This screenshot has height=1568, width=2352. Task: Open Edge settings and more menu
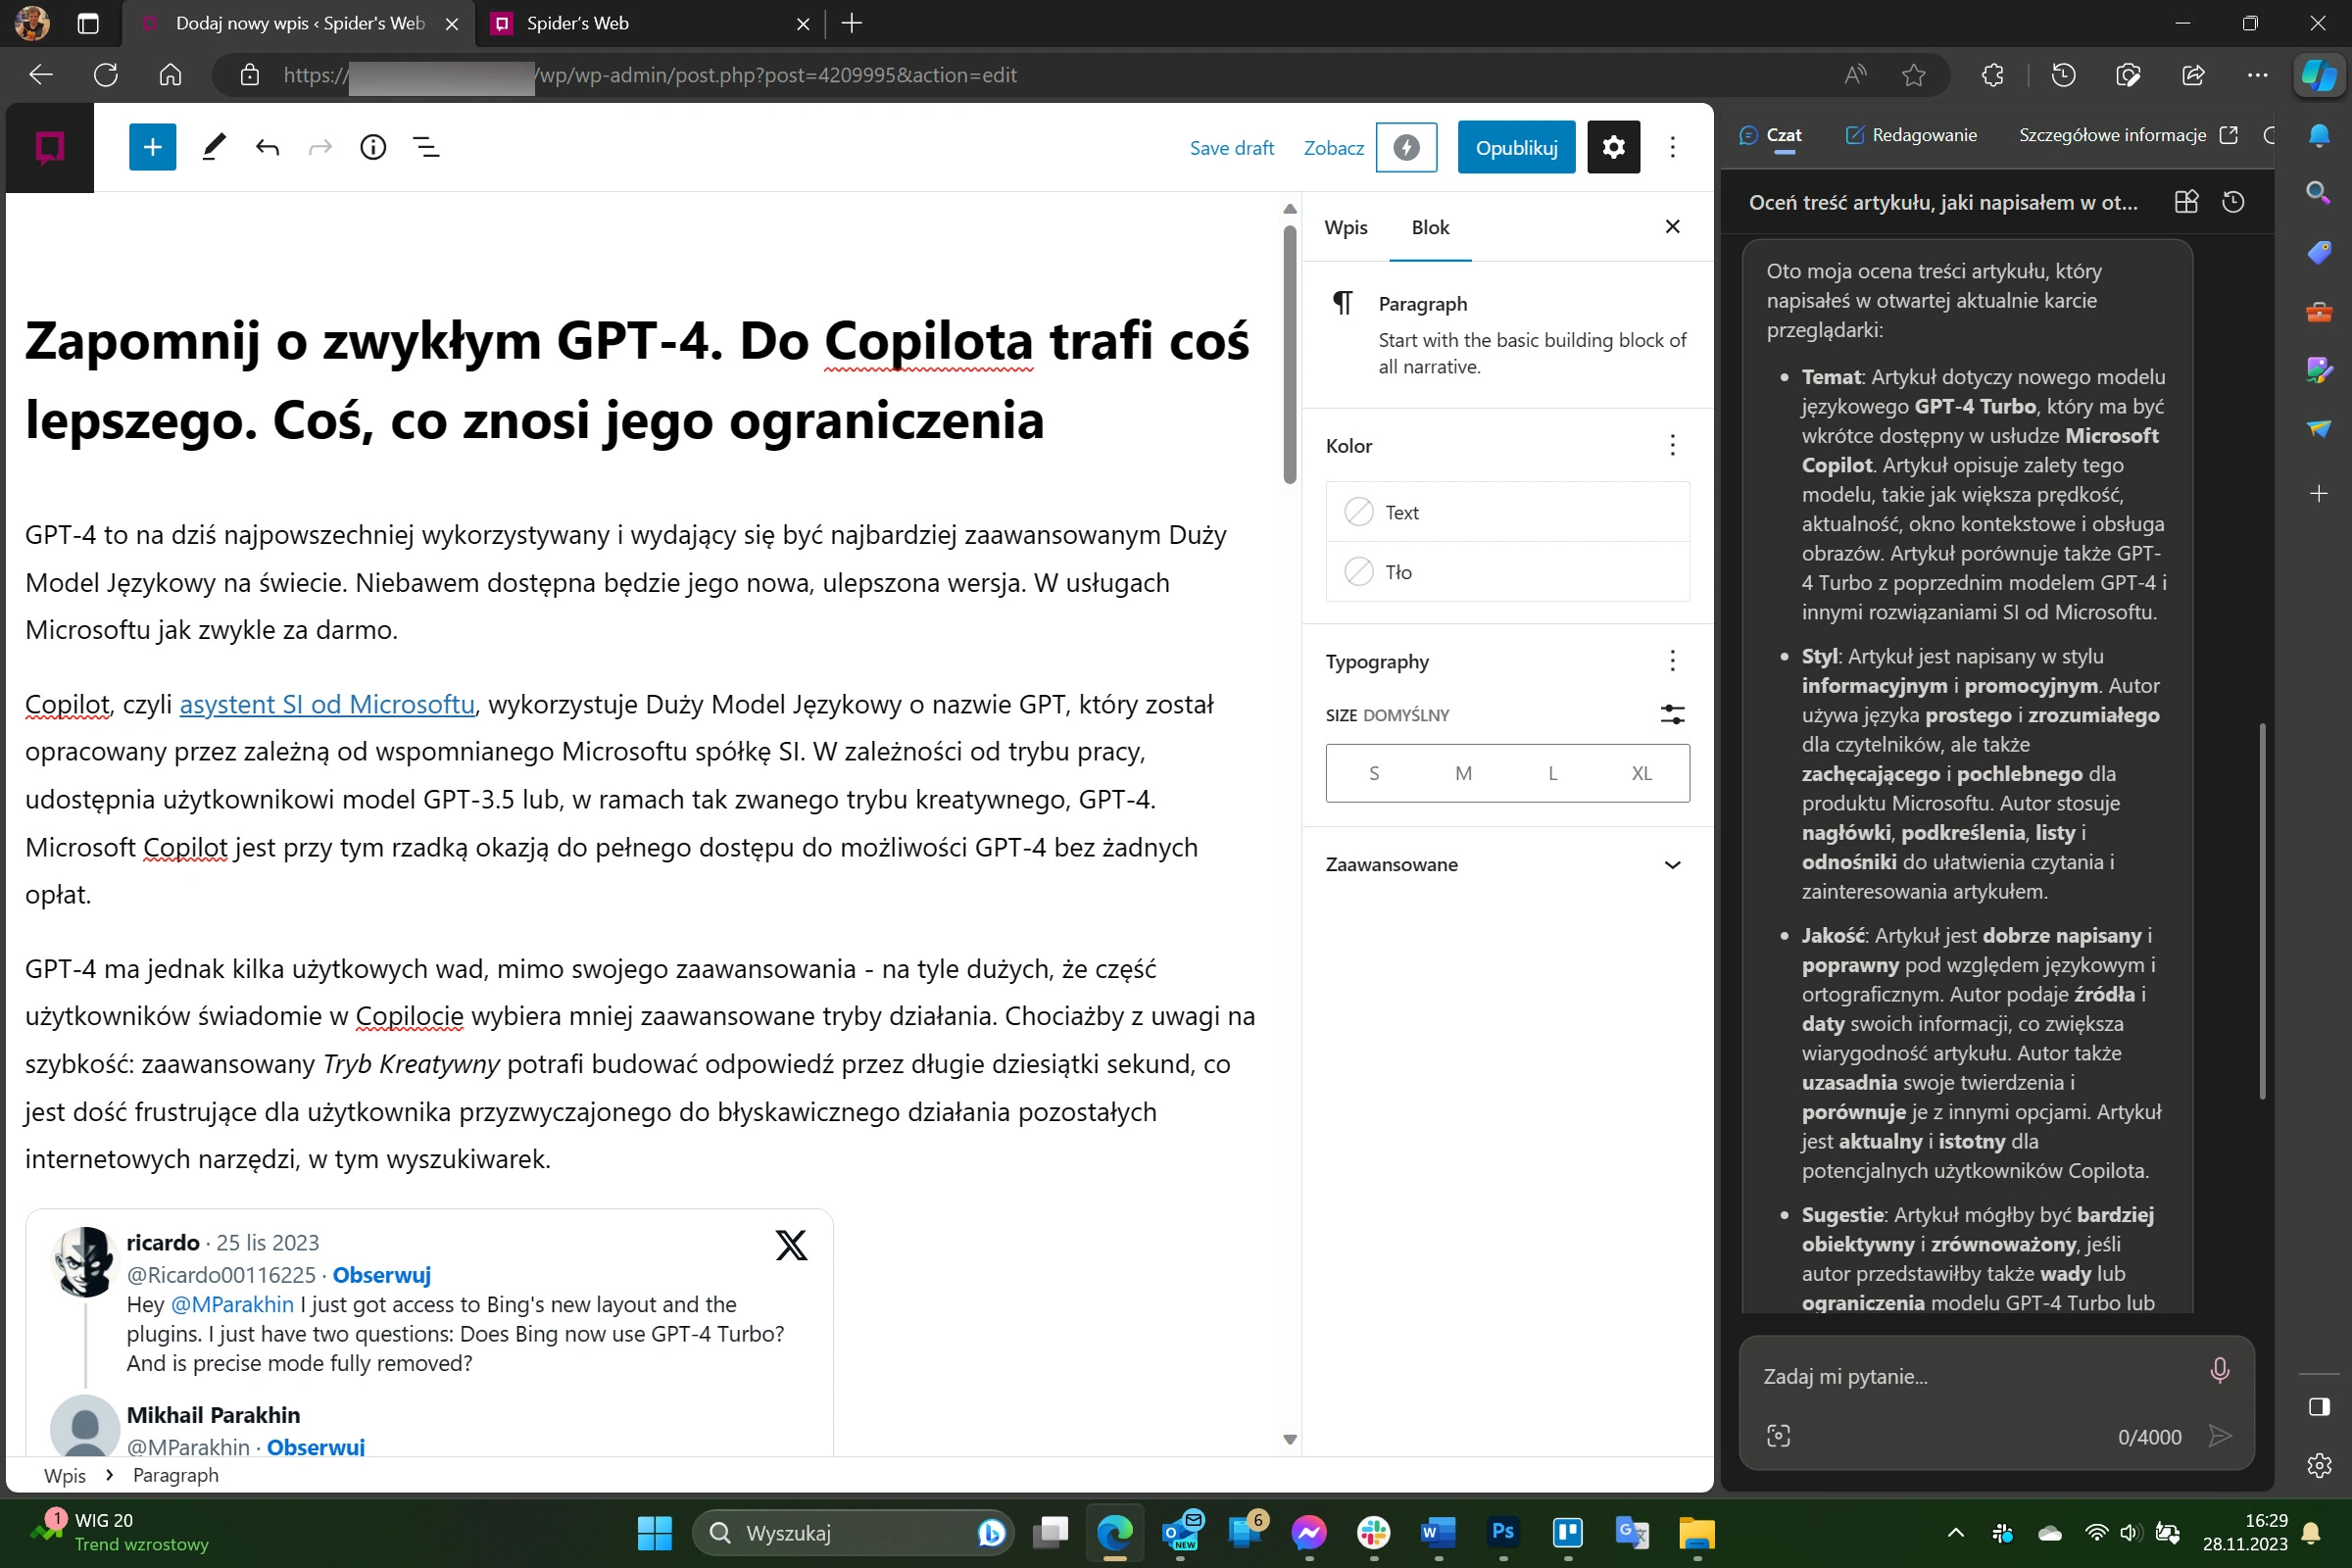point(2257,75)
